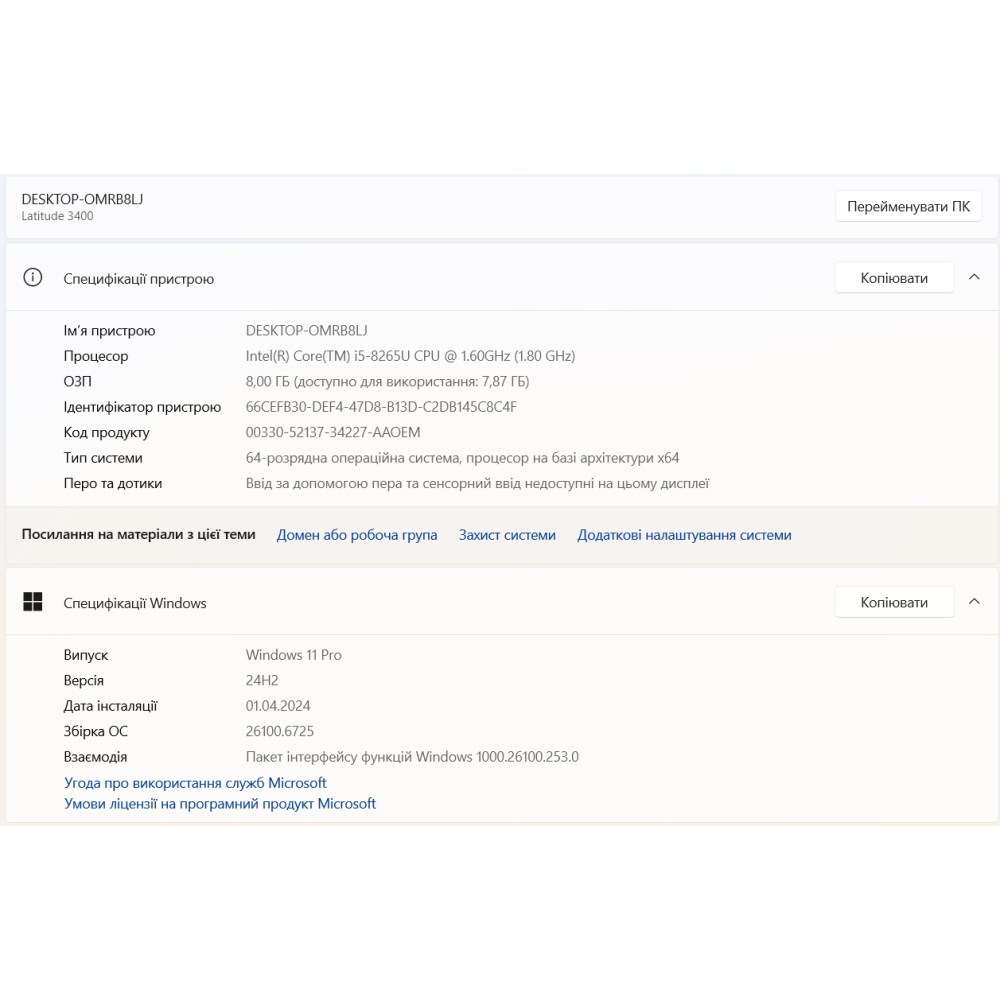
Task: Click the product code 00330-52137-34227-AAOEM
Action: click(333, 432)
